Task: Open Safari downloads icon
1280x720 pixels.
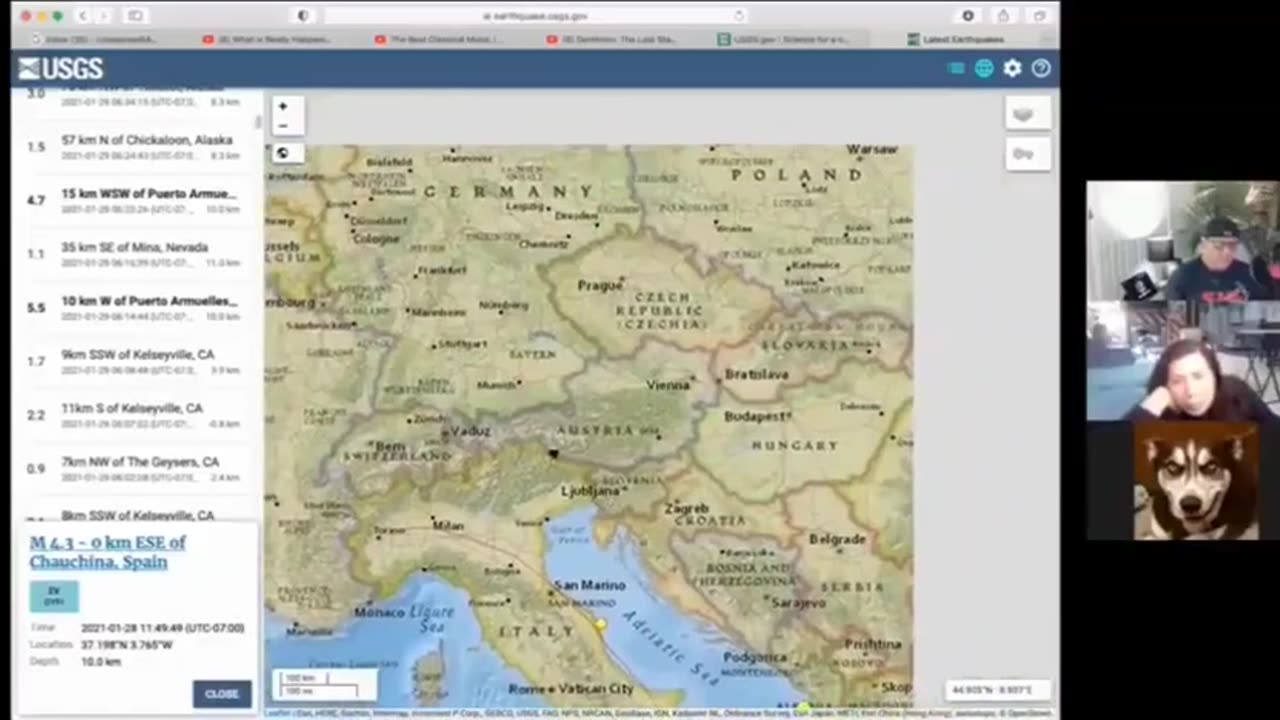Action: [x=968, y=16]
